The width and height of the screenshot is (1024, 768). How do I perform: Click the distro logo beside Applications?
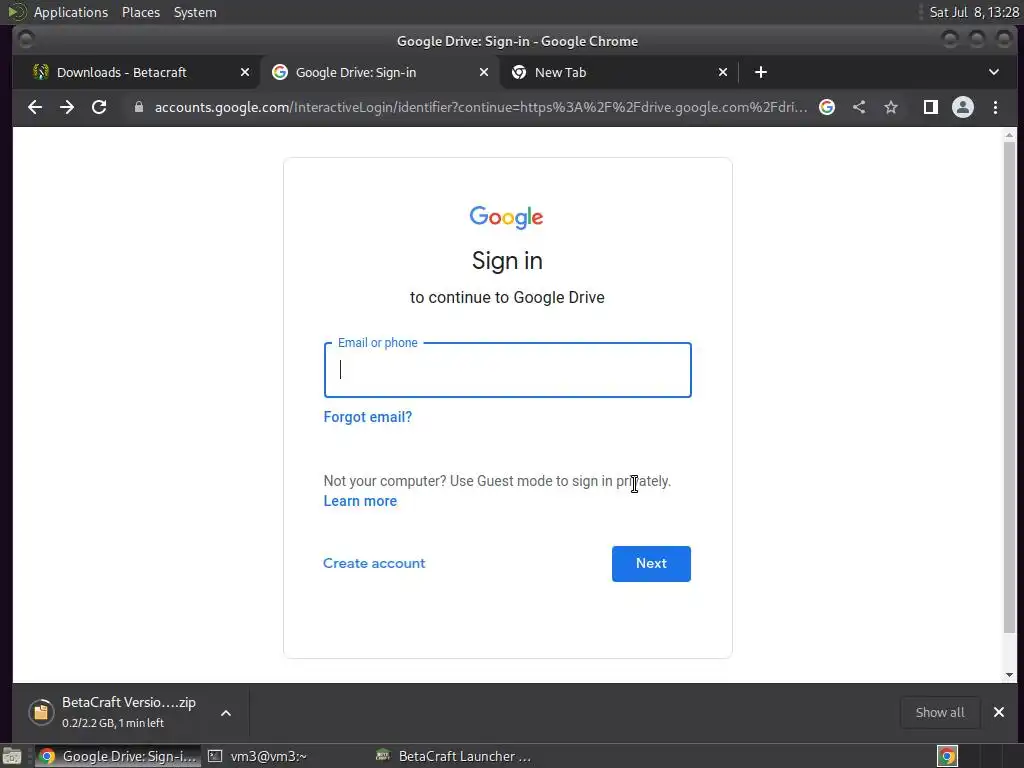(16, 12)
